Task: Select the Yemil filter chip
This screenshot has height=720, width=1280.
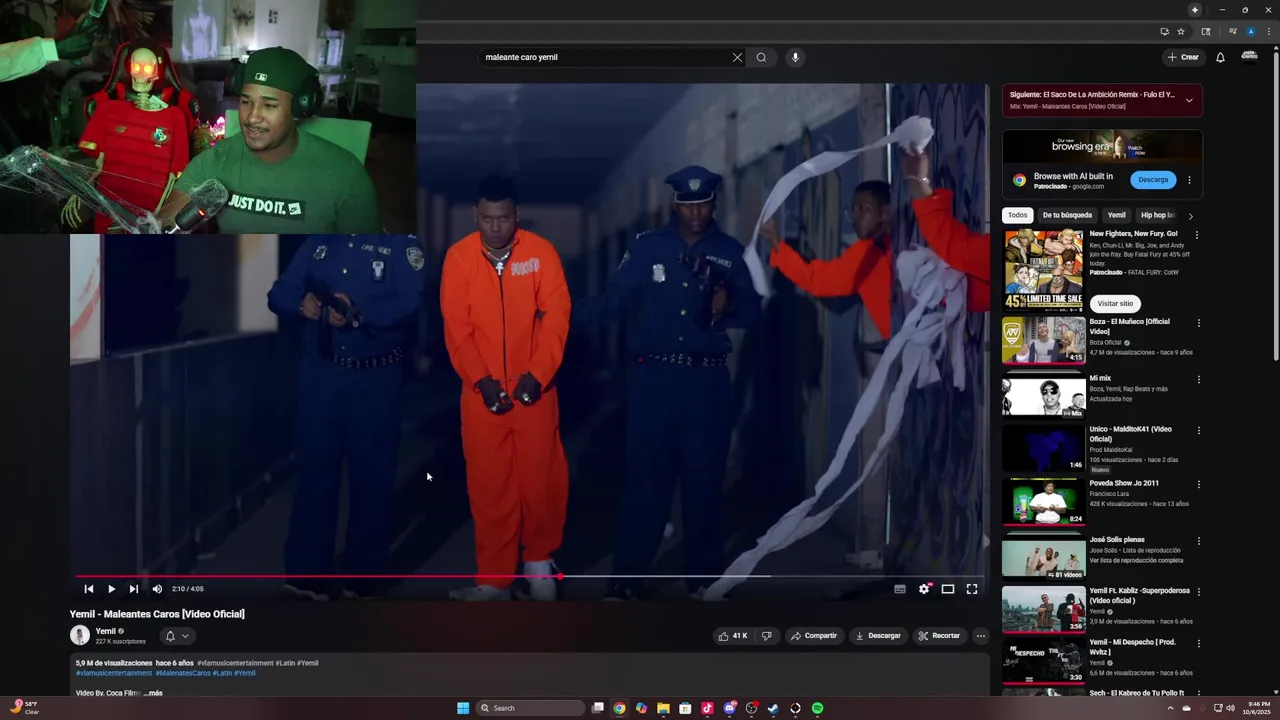Action: pyautogui.click(x=1116, y=215)
